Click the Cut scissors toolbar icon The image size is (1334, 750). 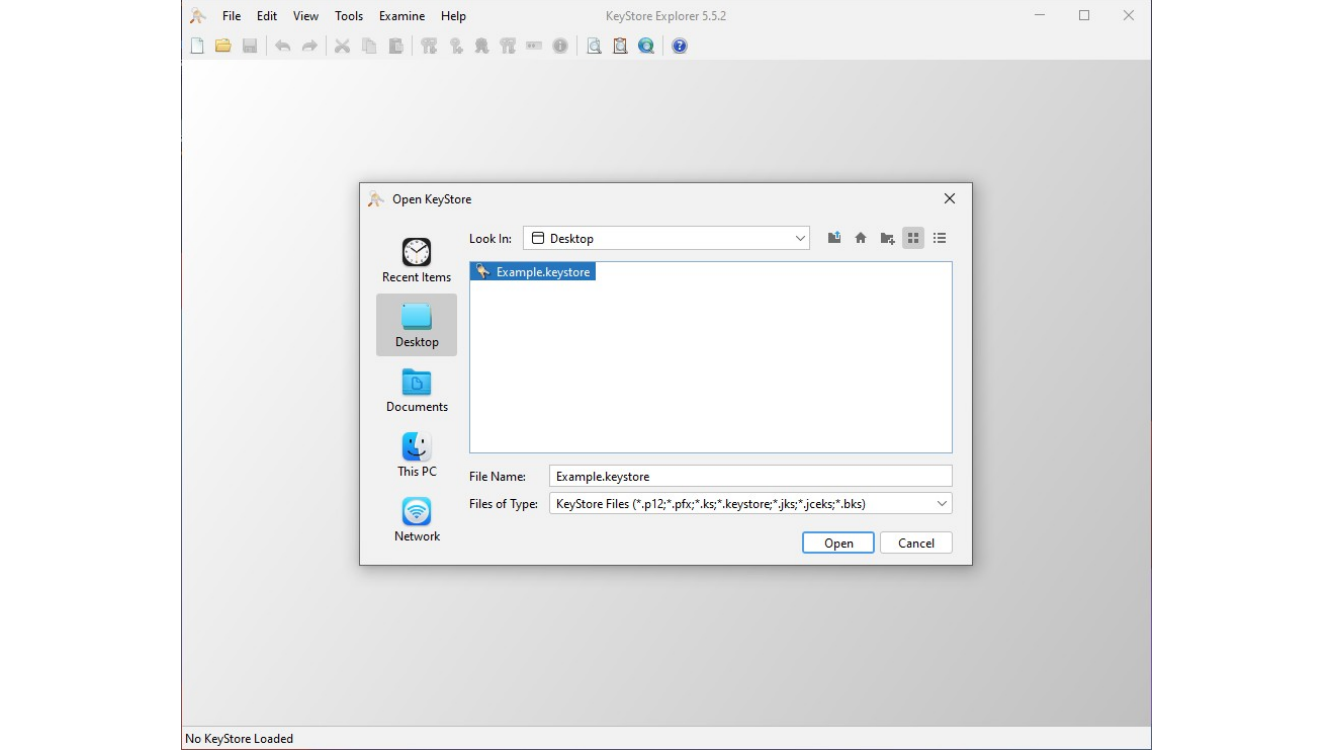(342, 46)
